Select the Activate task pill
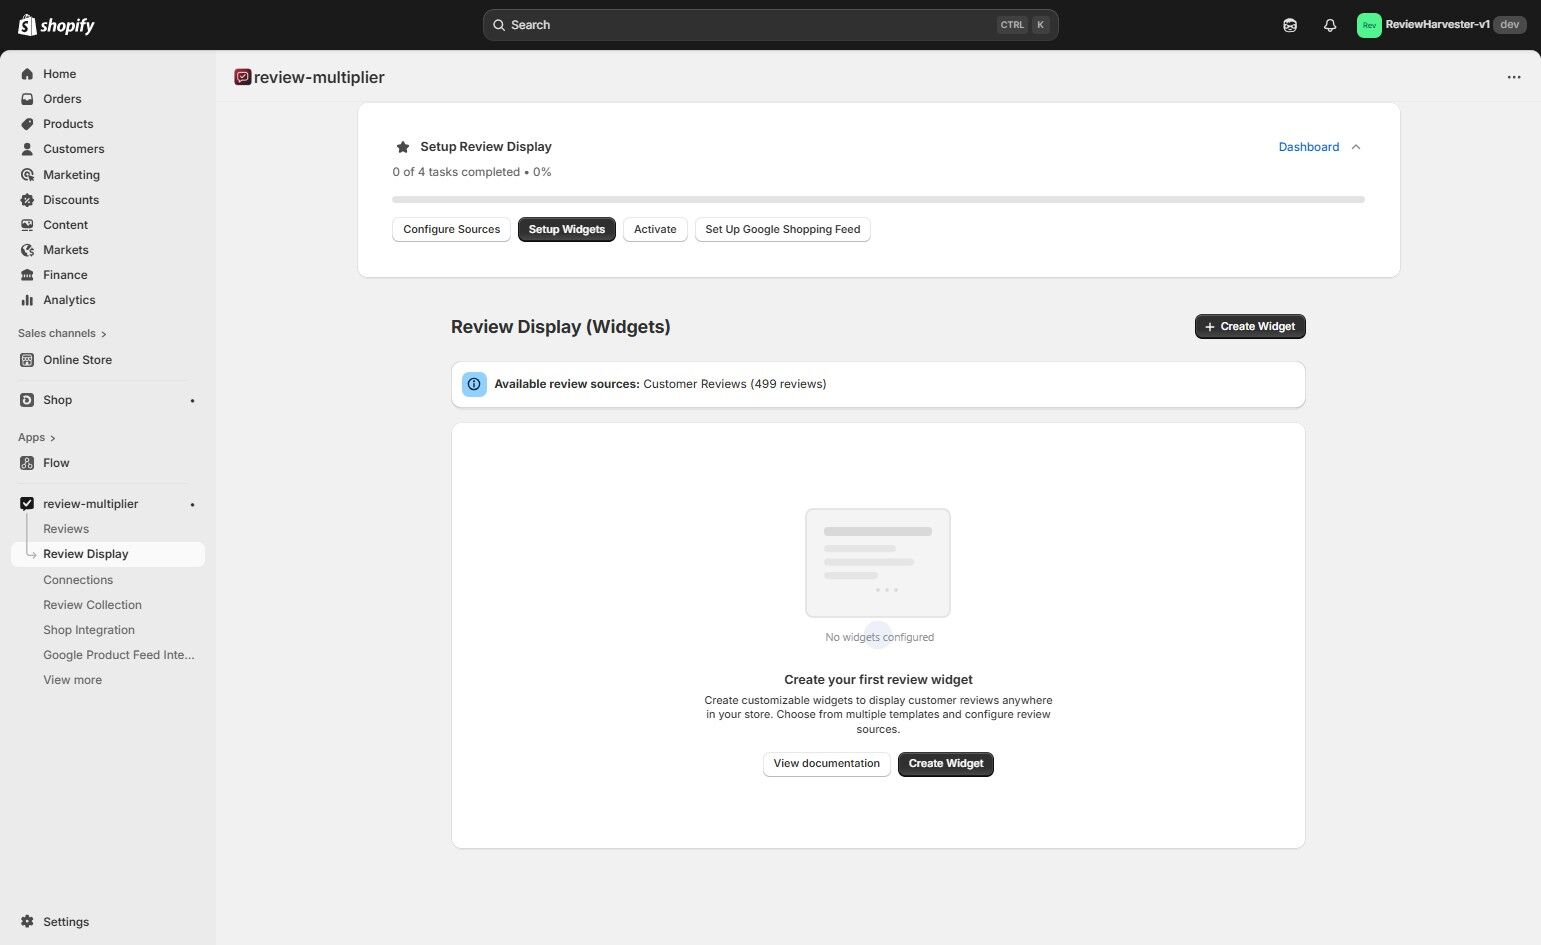Image resolution: width=1541 pixels, height=945 pixels. click(x=654, y=229)
